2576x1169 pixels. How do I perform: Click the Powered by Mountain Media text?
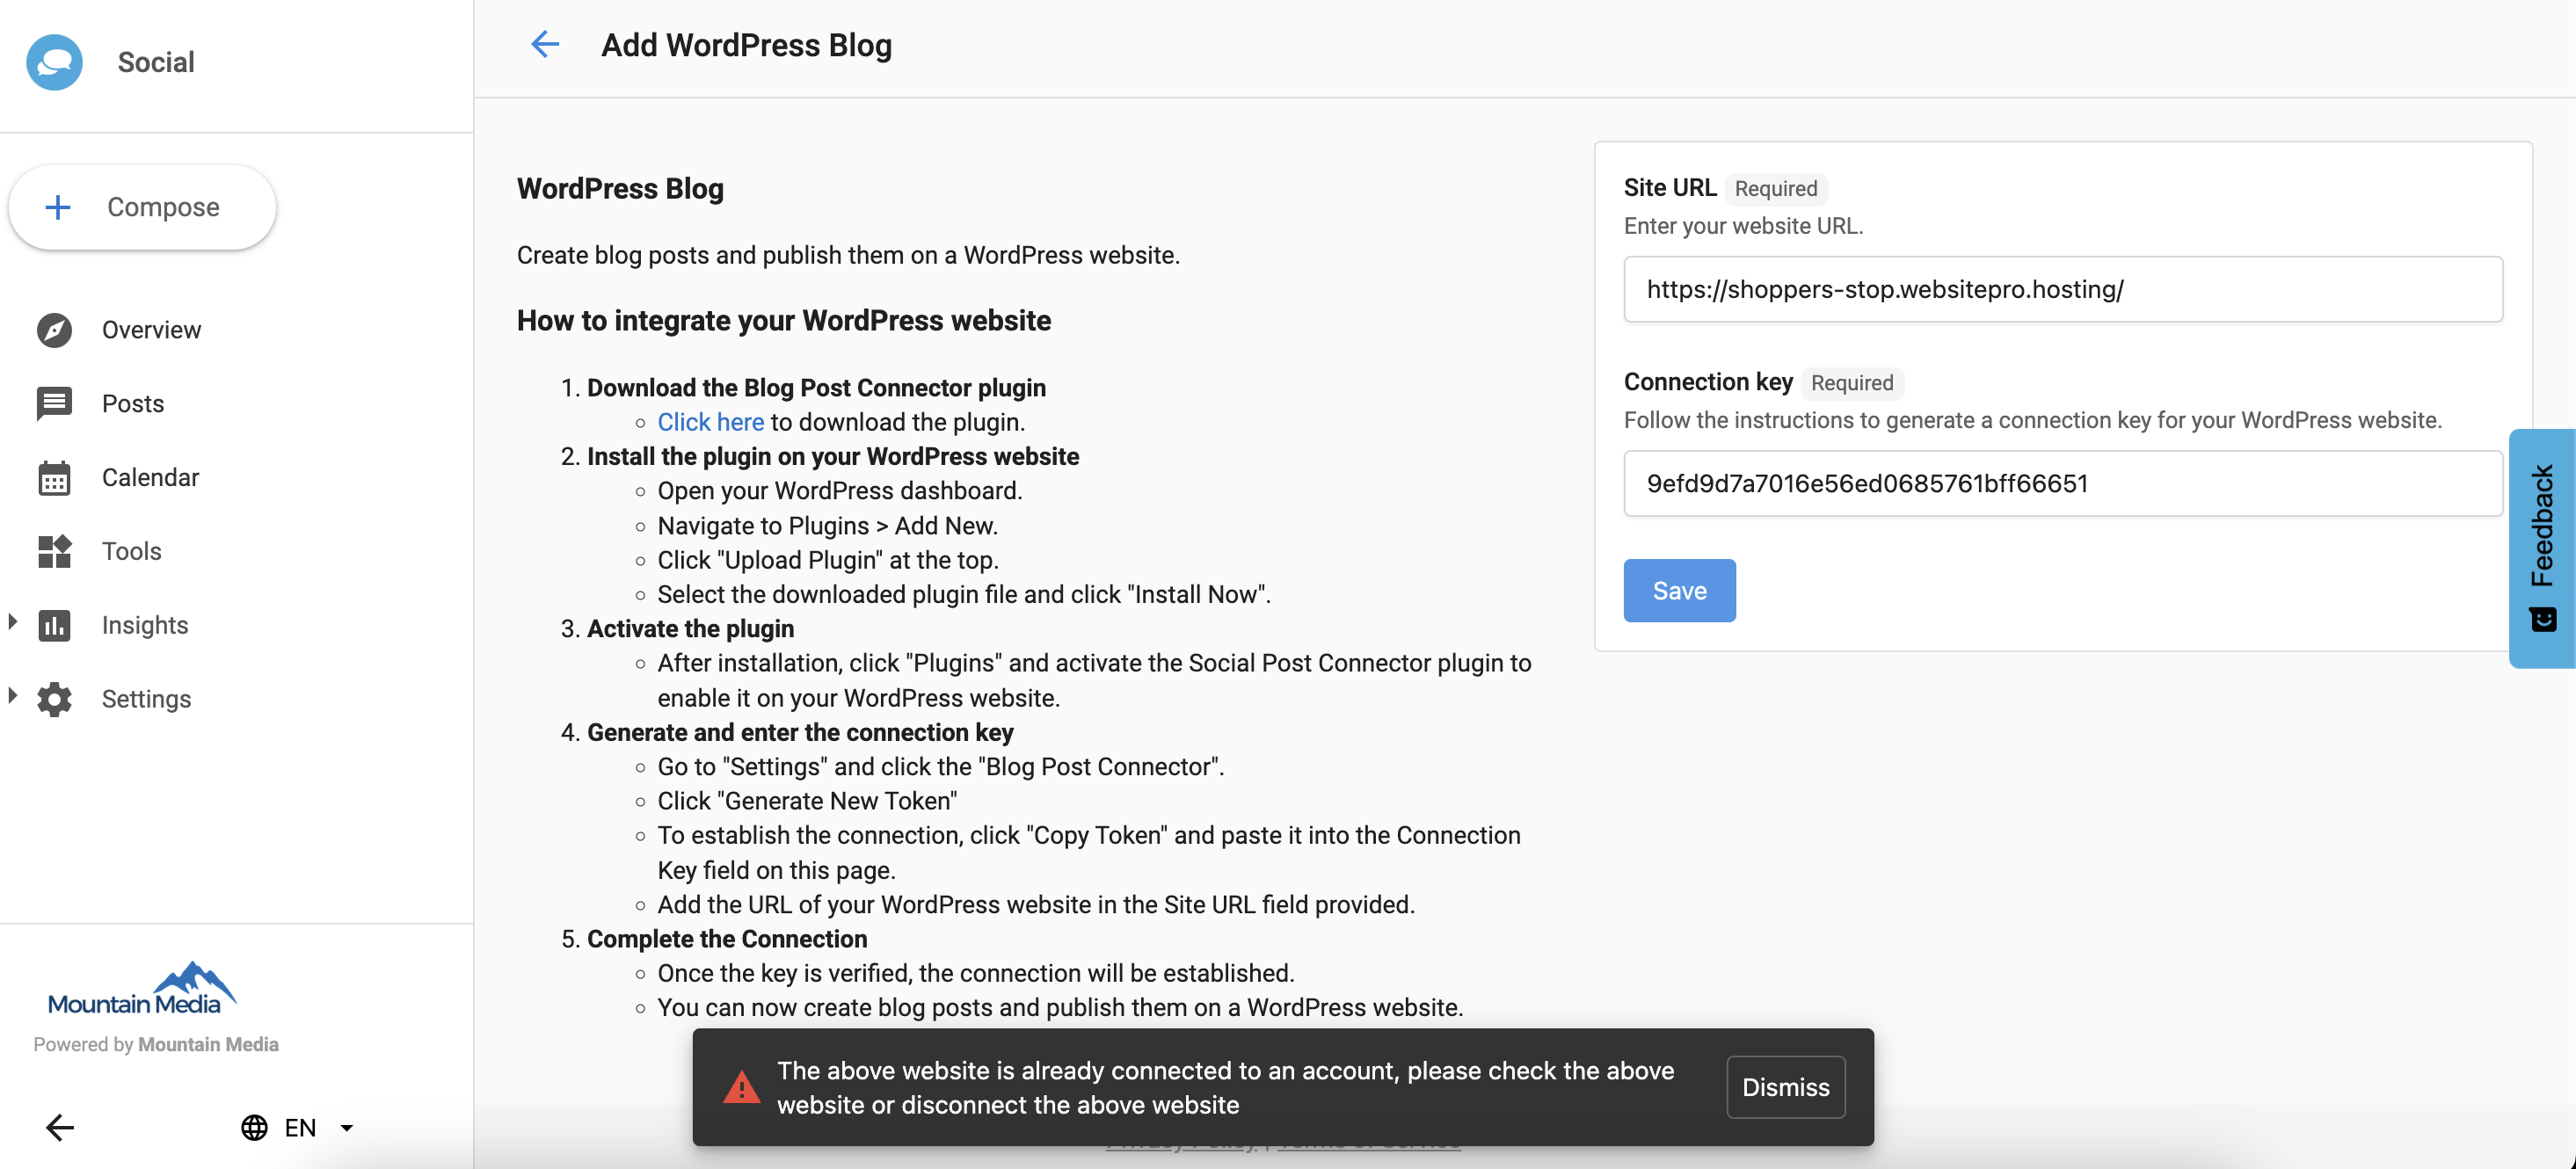click(156, 1044)
